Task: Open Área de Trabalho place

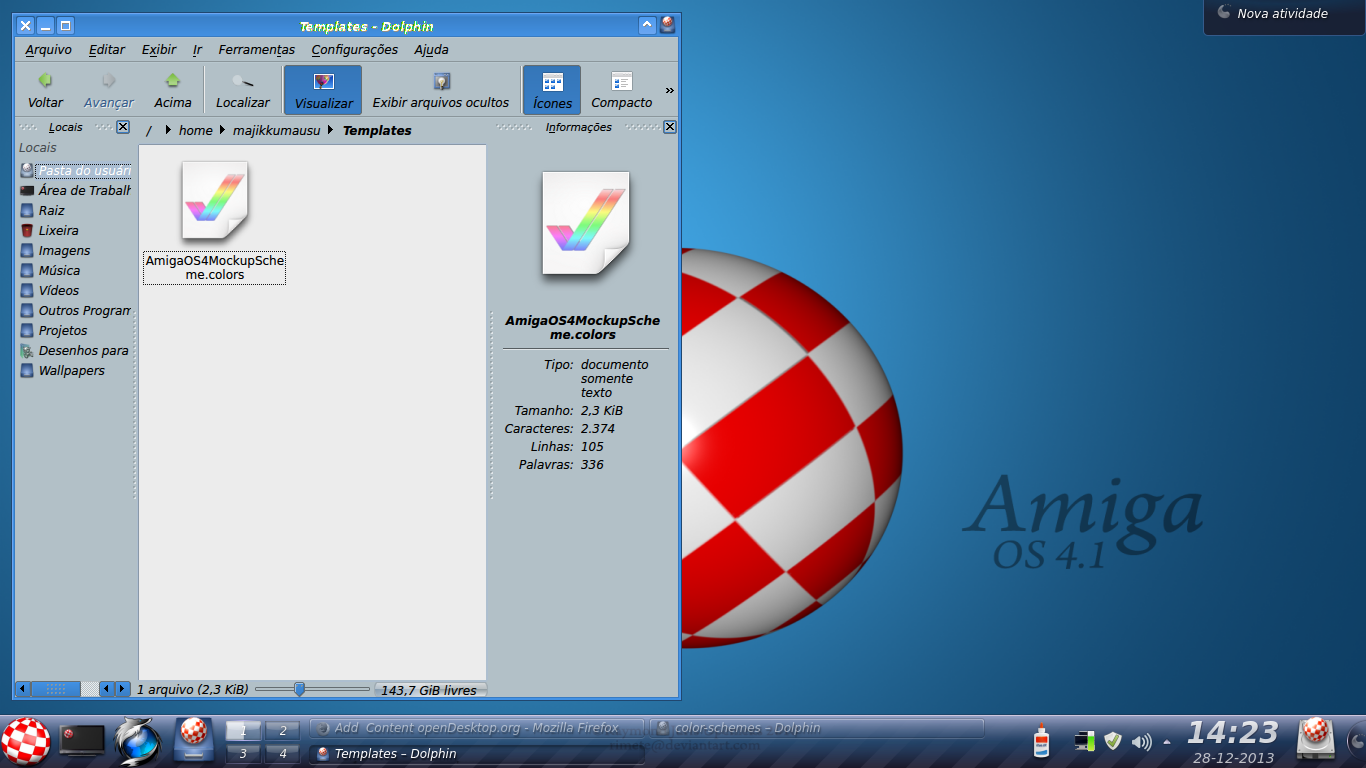Action: point(75,191)
